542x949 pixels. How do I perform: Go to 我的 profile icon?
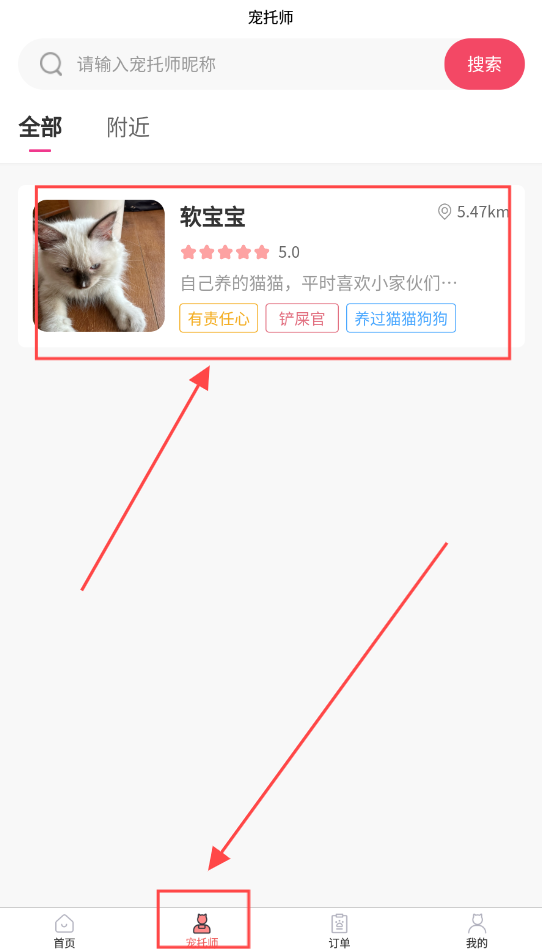coord(477,923)
